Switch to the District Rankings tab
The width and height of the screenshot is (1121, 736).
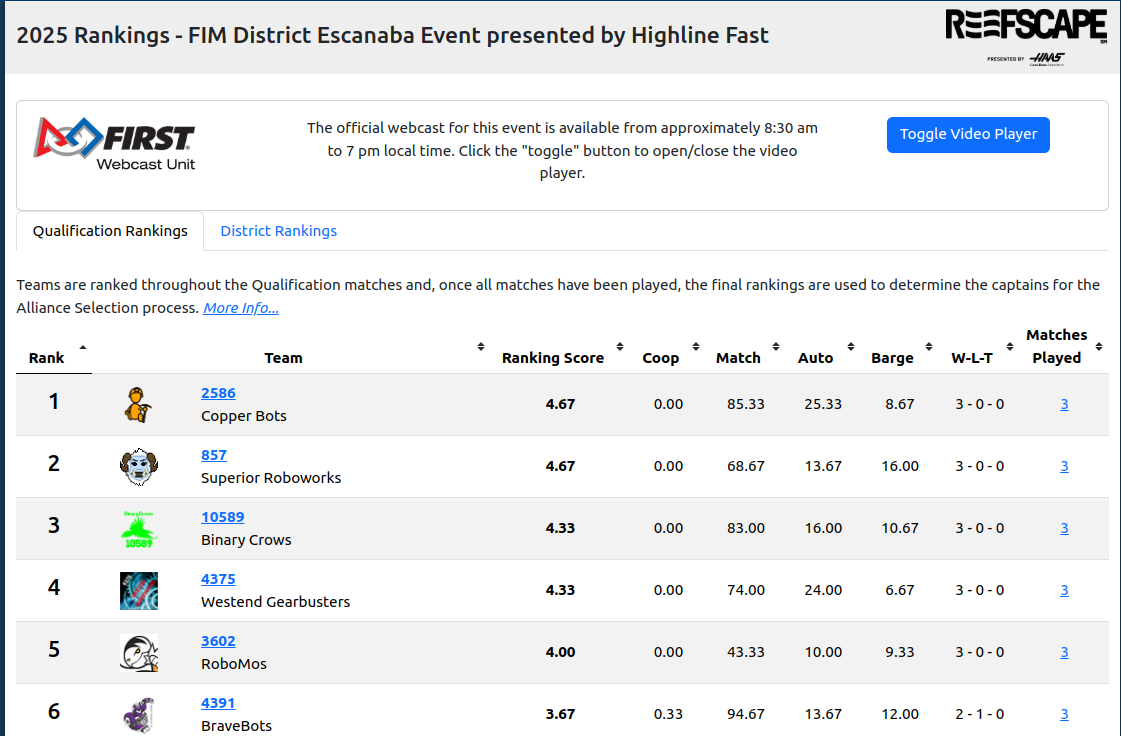coord(278,231)
